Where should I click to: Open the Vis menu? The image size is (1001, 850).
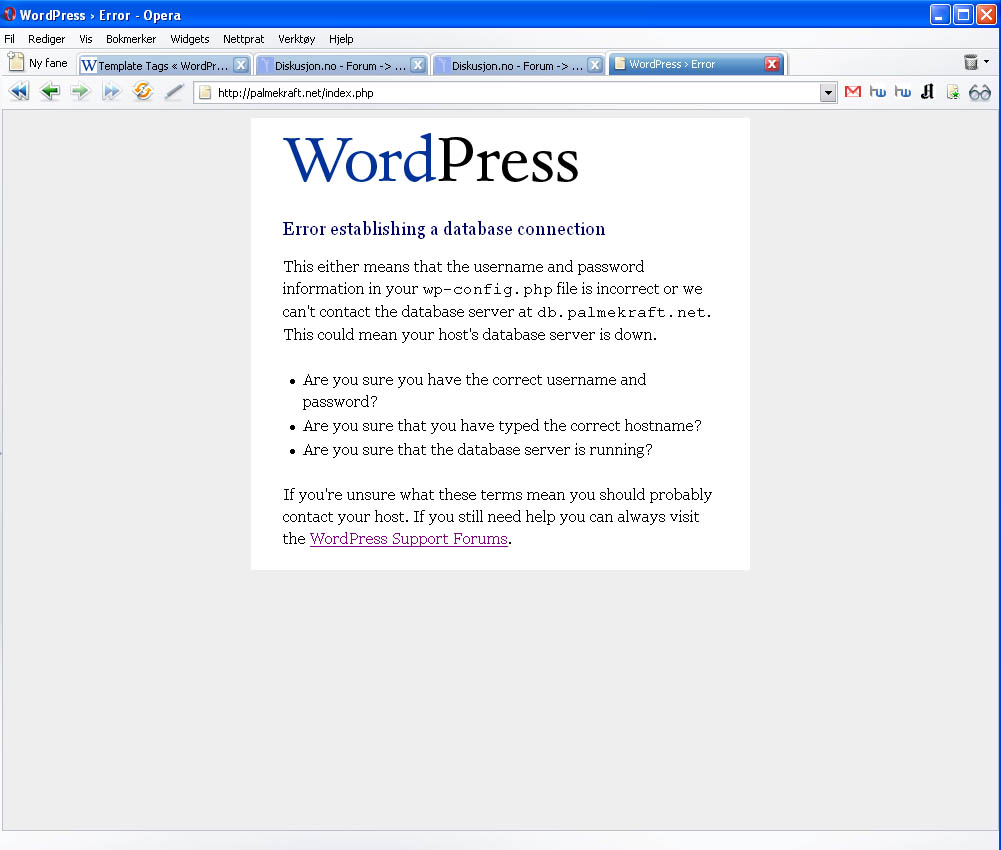coord(86,39)
